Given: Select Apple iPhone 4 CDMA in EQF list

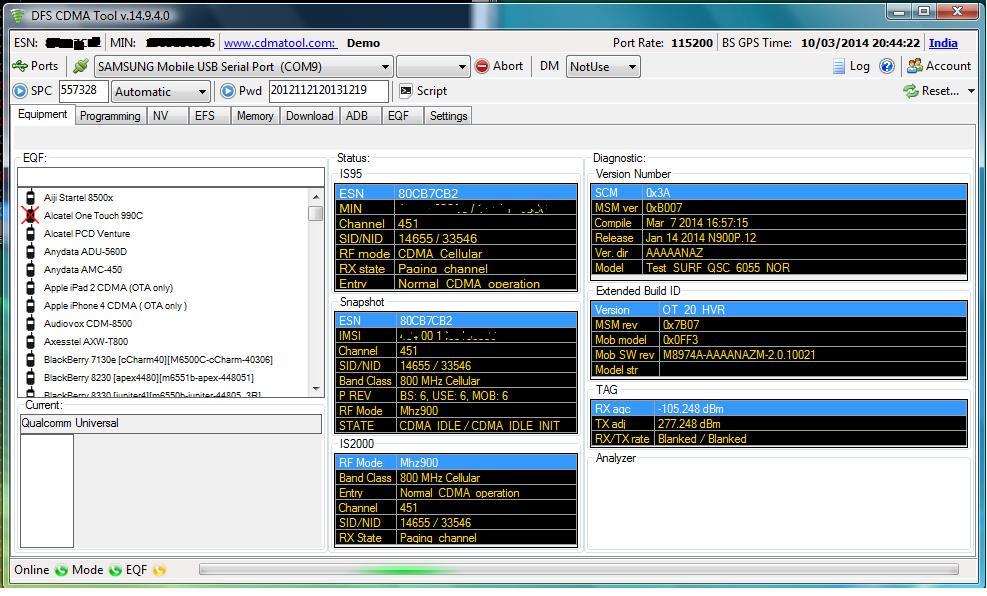Looking at the screenshot, I should 115,306.
